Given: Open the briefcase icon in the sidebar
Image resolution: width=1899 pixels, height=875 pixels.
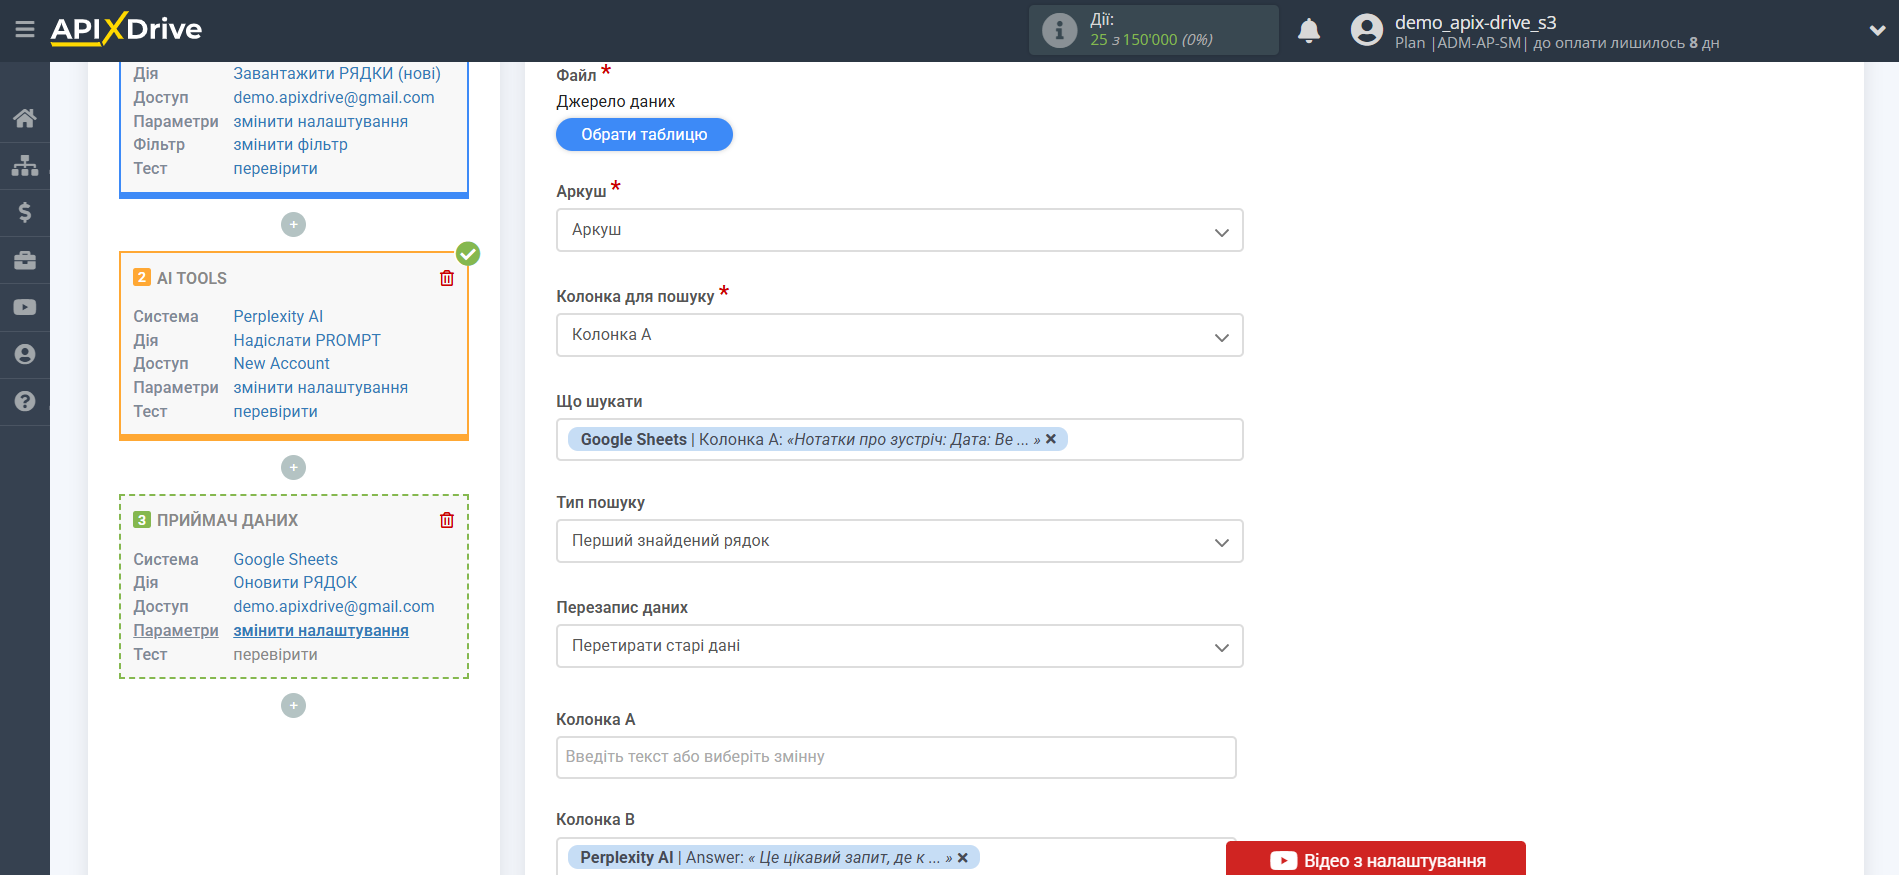Looking at the screenshot, I should click(25, 260).
